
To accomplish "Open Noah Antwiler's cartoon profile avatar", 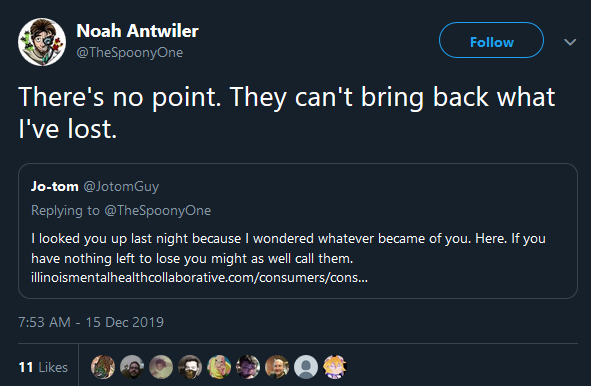I will tap(42, 42).
